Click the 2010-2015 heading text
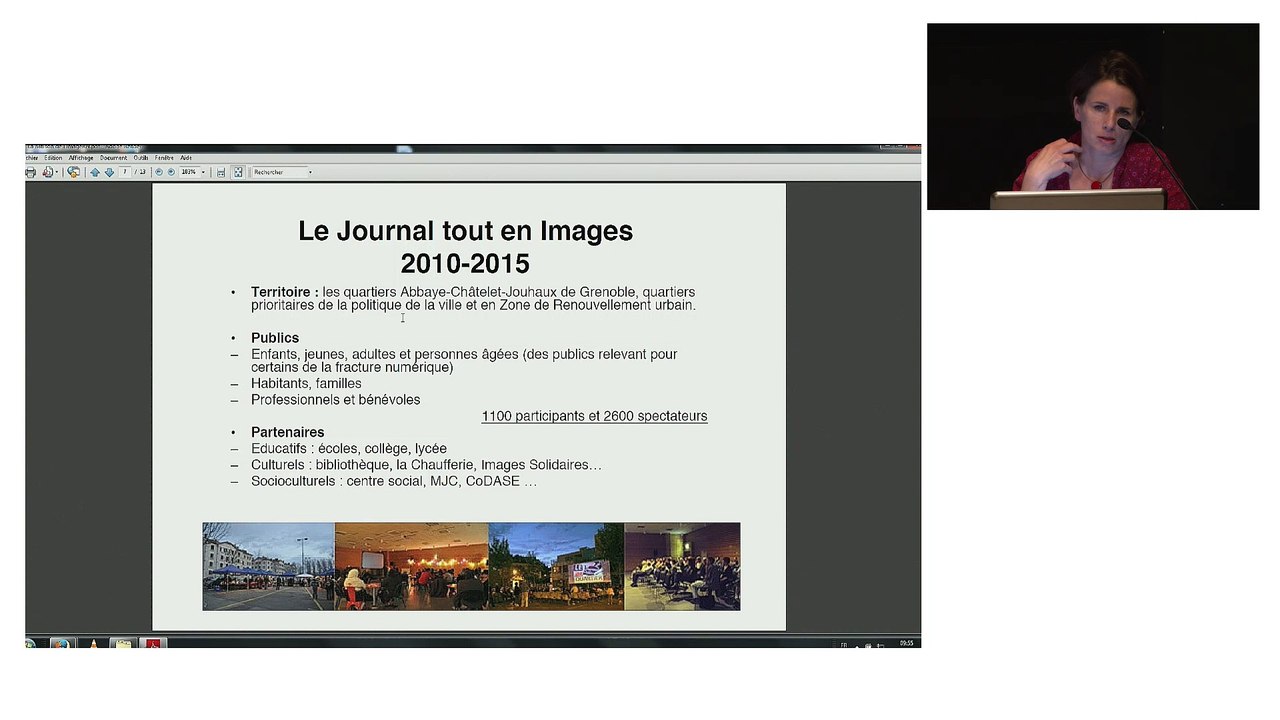Viewport: 1280px width, 720px height. pos(465,264)
